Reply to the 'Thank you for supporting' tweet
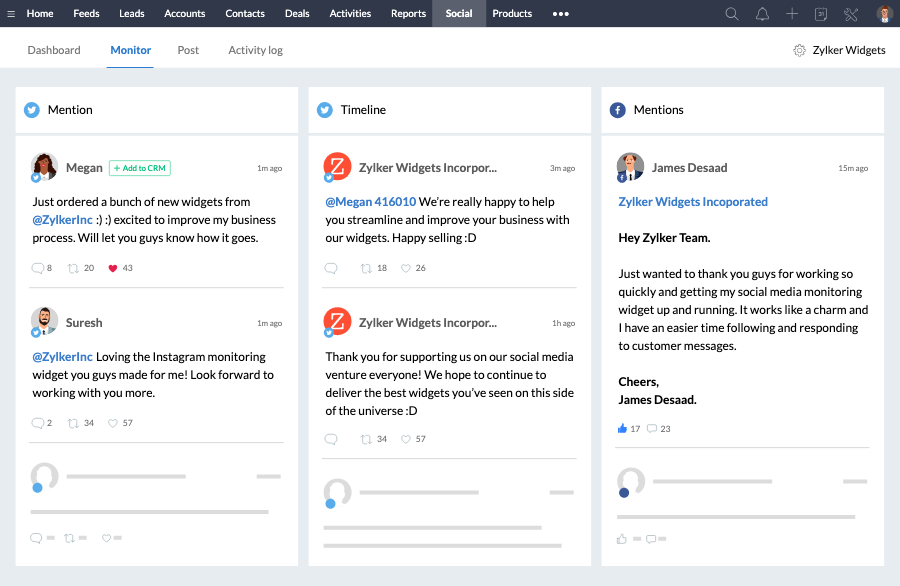This screenshot has height=586, width=900. click(x=331, y=439)
